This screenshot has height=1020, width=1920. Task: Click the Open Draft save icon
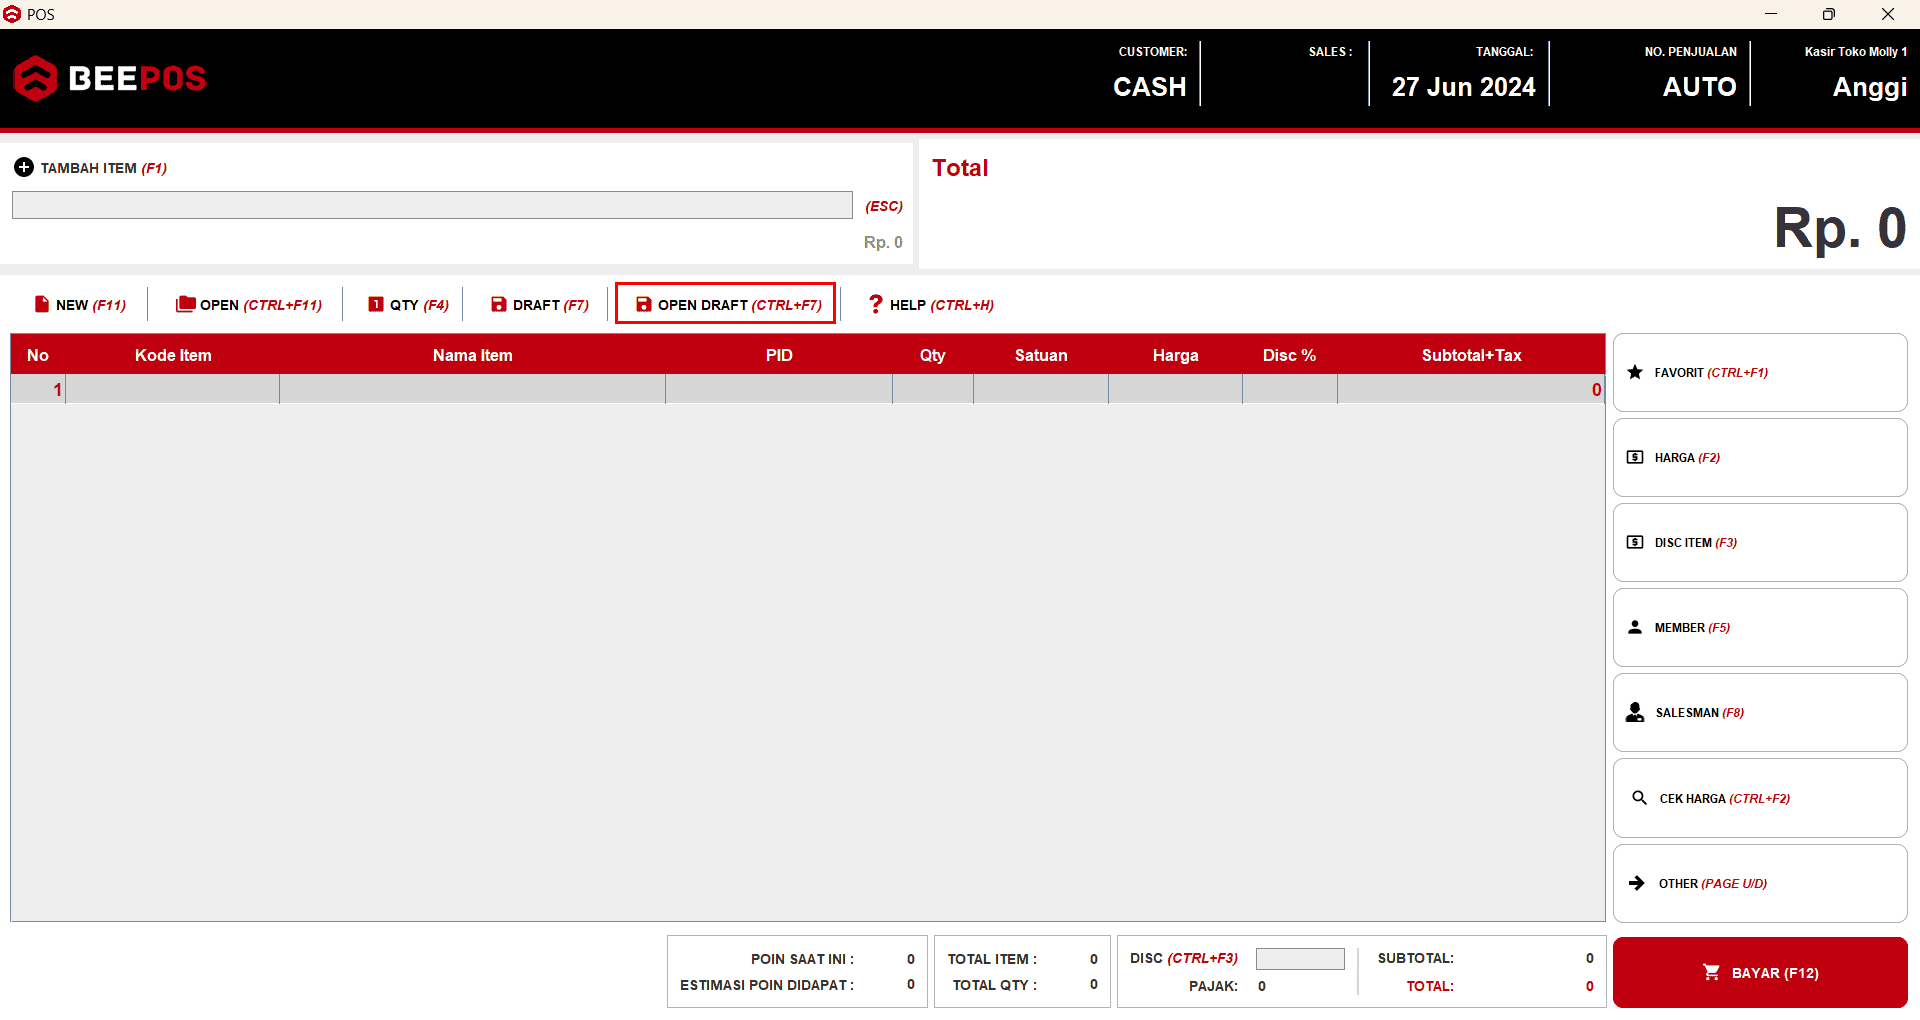coord(644,304)
